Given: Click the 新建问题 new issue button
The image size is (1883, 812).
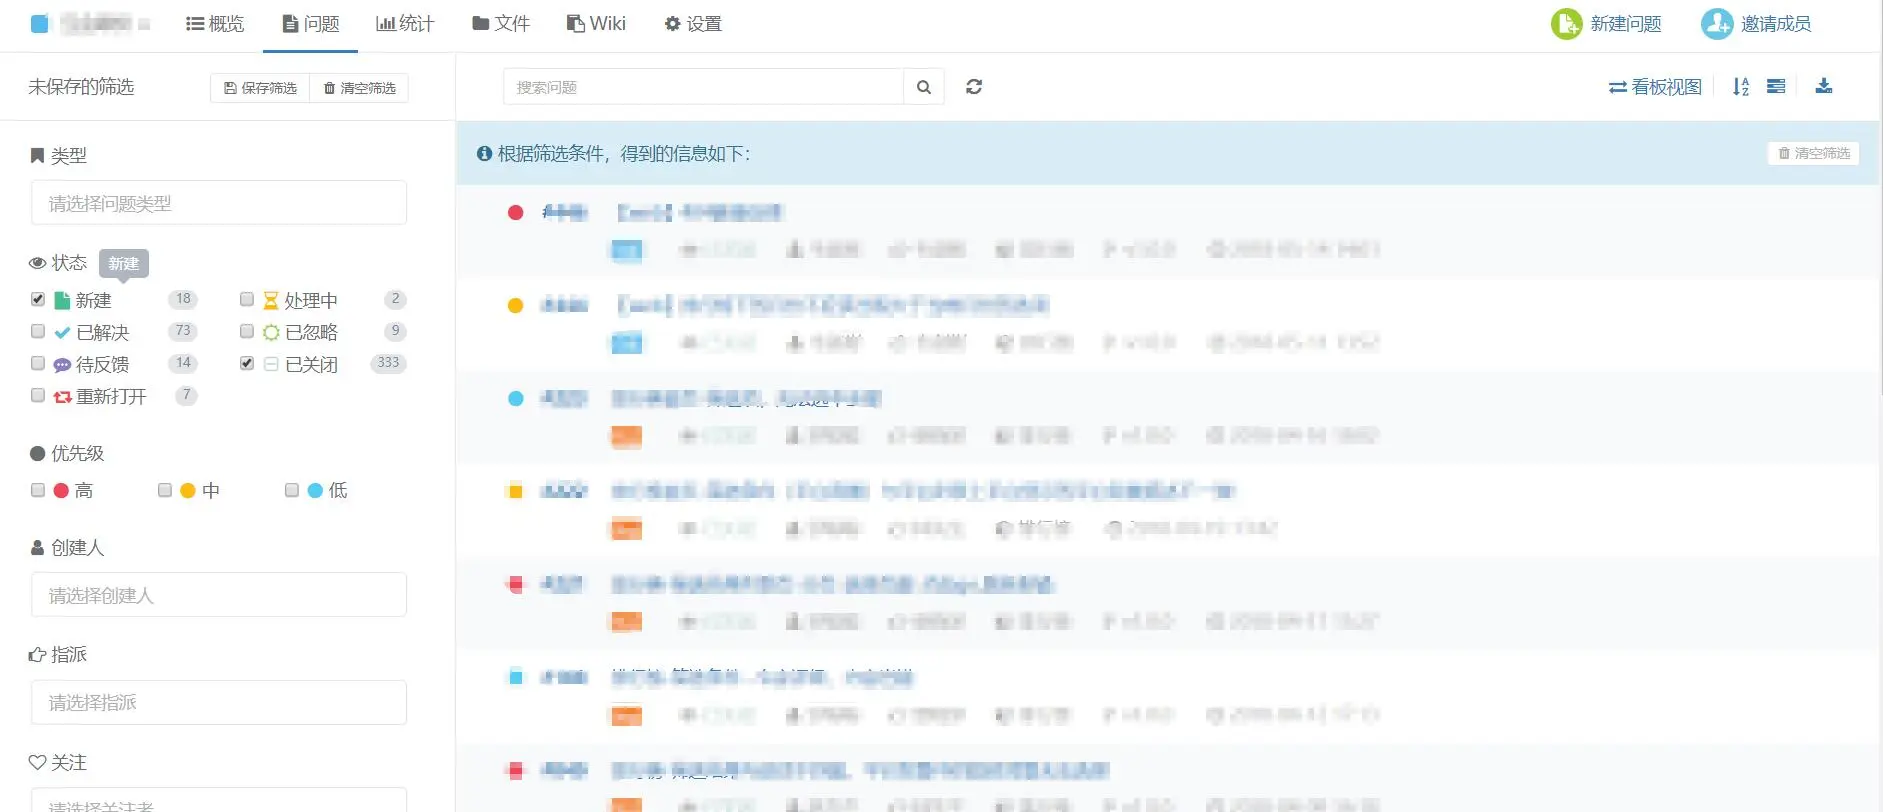Looking at the screenshot, I should click(x=1606, y=24).
